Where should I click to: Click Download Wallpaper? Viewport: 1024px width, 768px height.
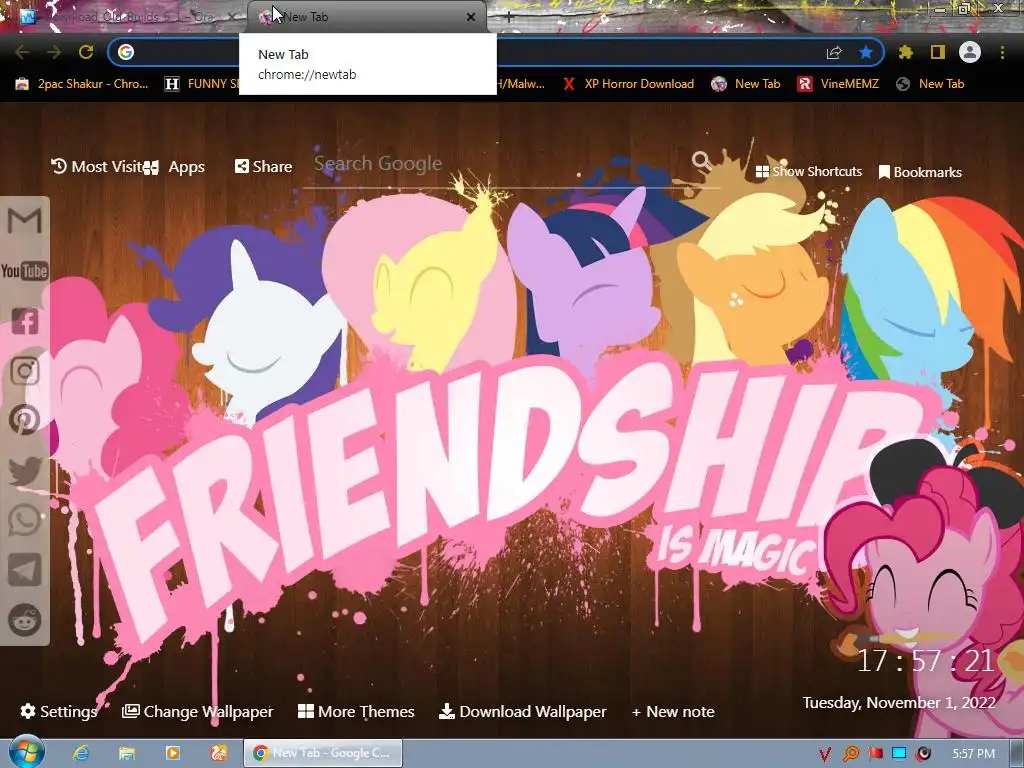pyautogui.click(x=522, y=711)
